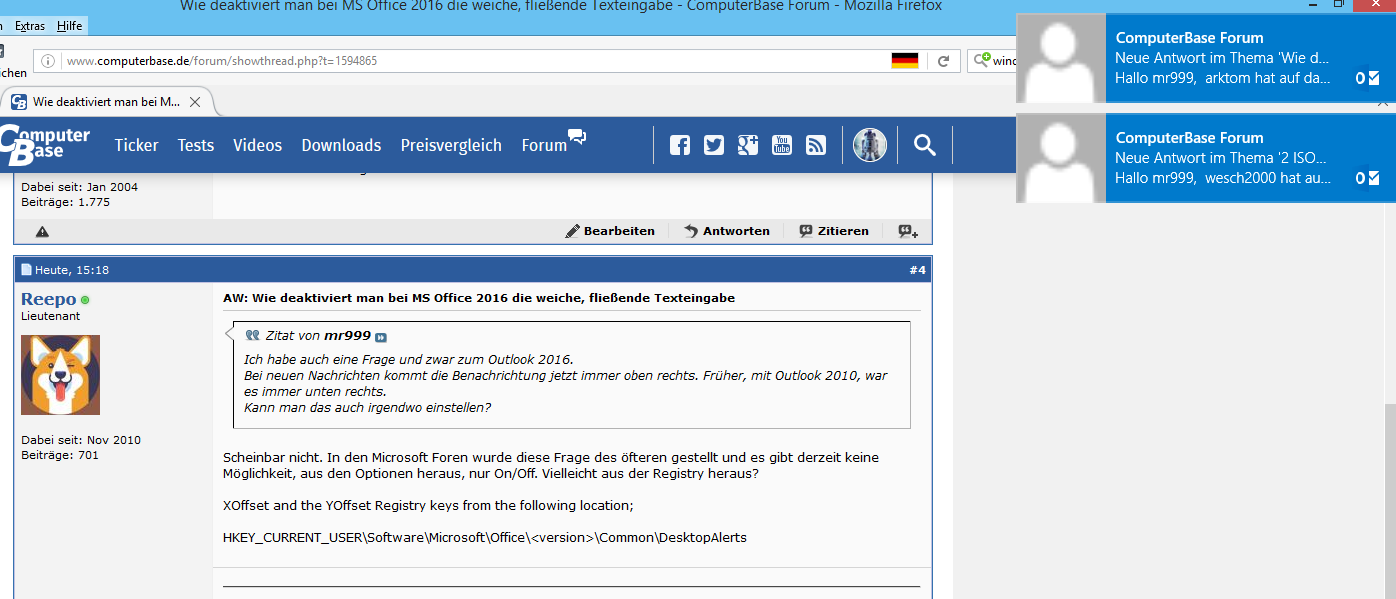Click site info icon in address bar
Viewport: 1396px width, 599px height.
[49, 61]
